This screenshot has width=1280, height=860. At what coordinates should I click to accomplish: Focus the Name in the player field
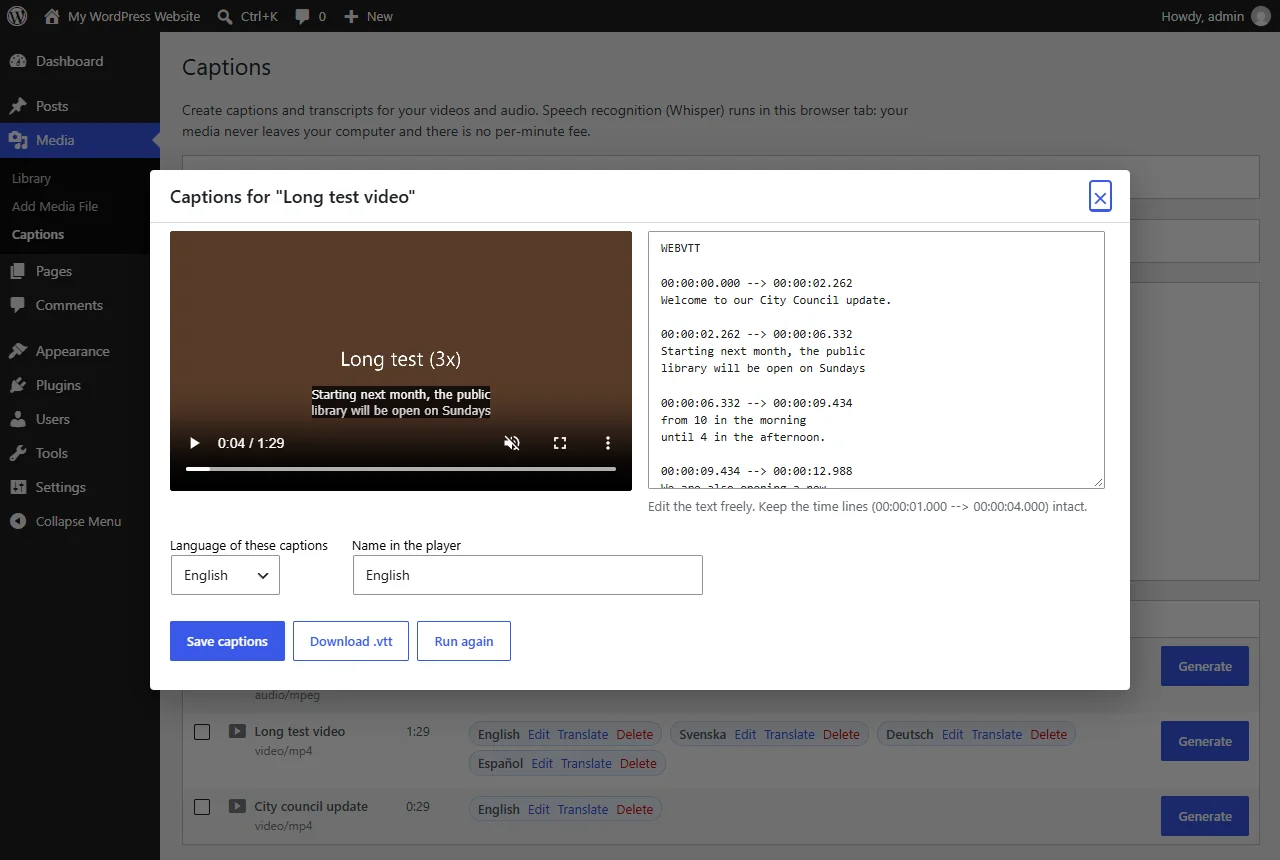click(x=528, y=575)
